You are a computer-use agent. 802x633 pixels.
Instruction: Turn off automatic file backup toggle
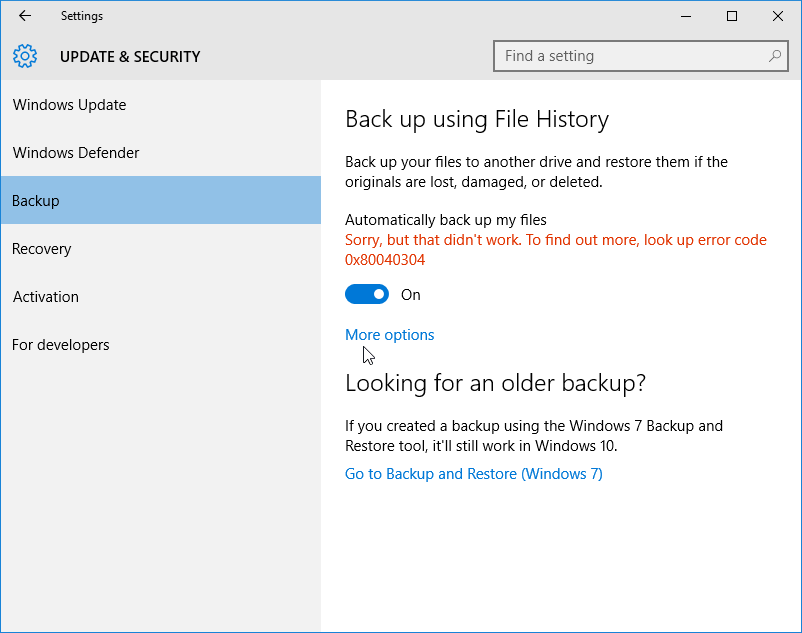pyautogui.click(x=367, y=295)
